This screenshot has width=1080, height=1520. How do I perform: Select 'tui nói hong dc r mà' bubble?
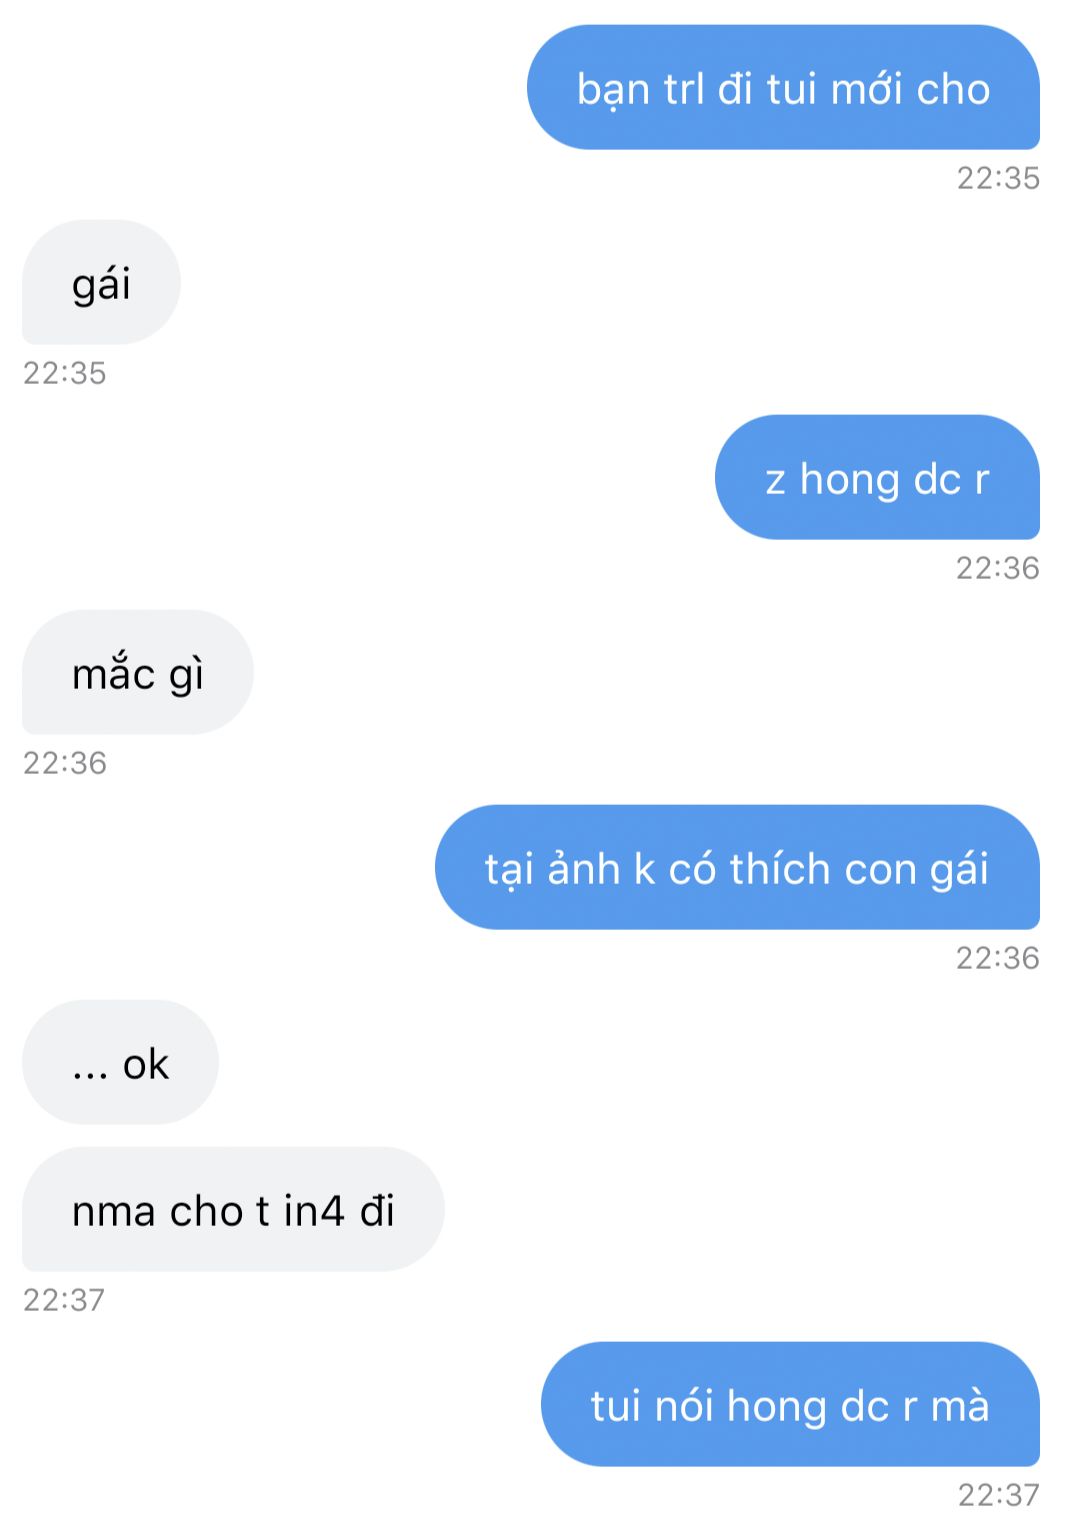tap(790, 1405)
